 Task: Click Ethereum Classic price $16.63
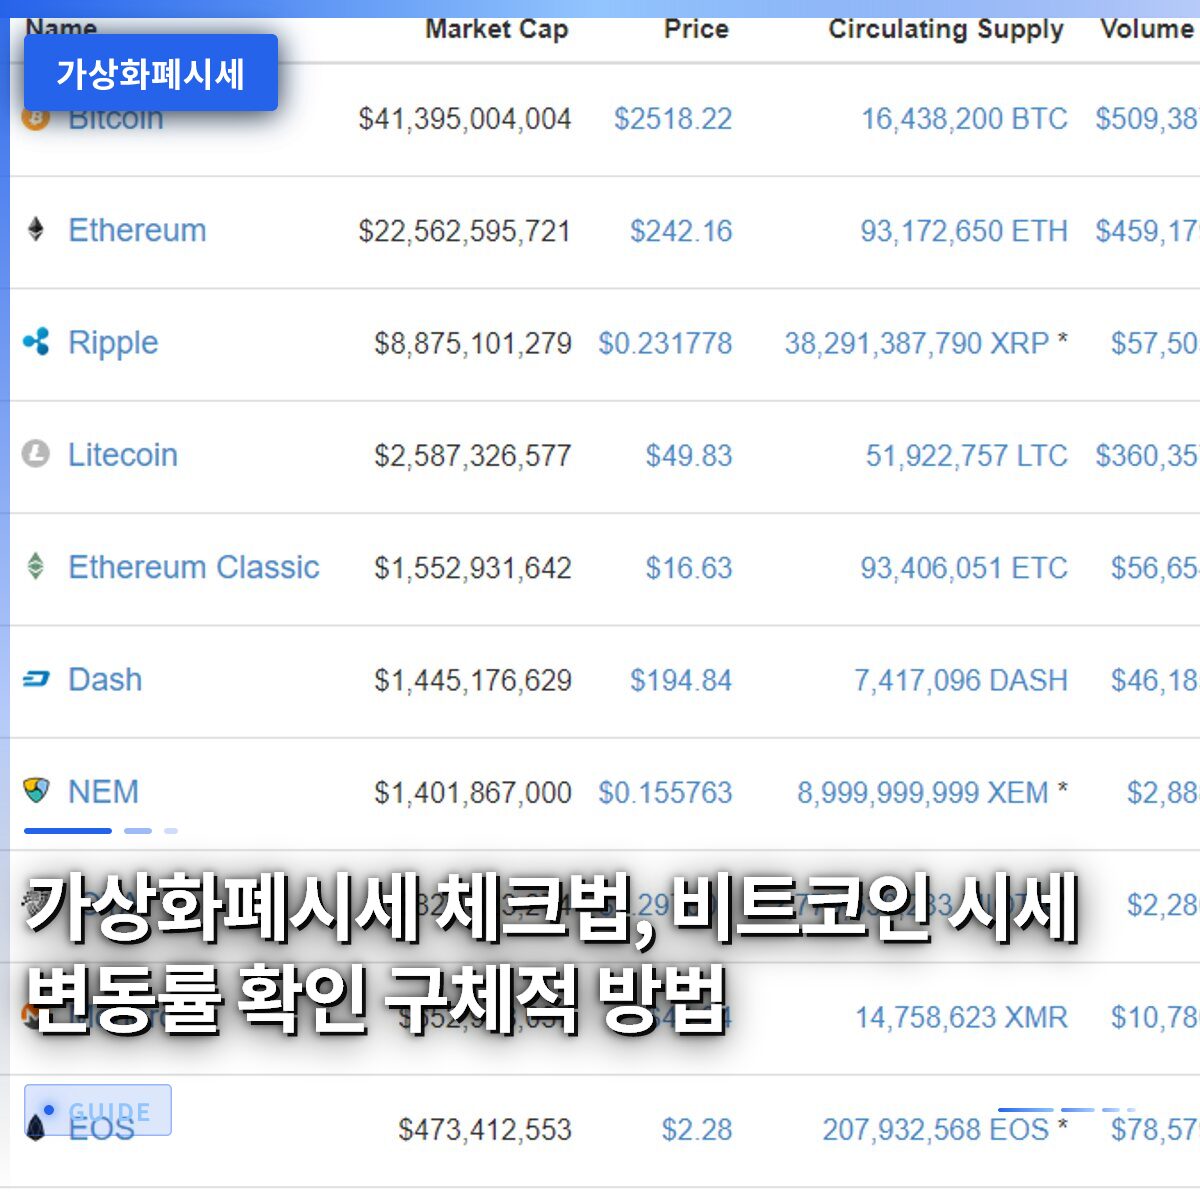[x=689, y=568]
